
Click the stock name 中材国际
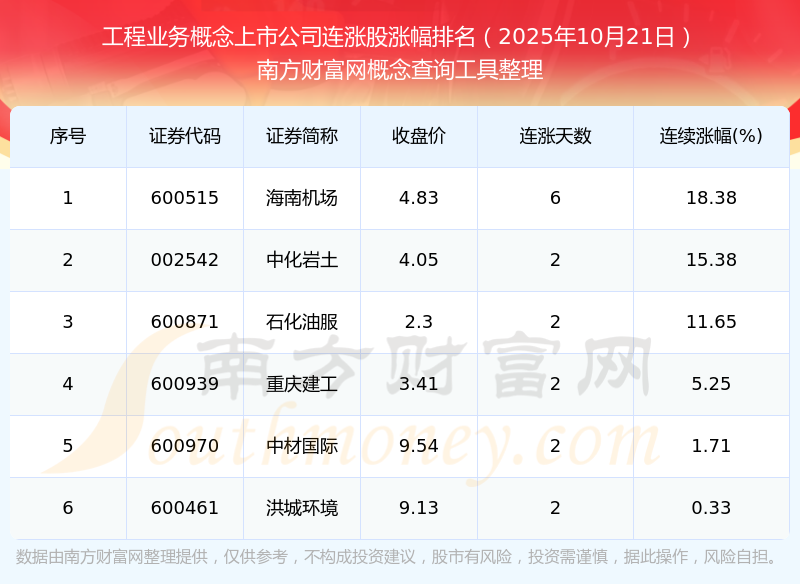(302, 446)
